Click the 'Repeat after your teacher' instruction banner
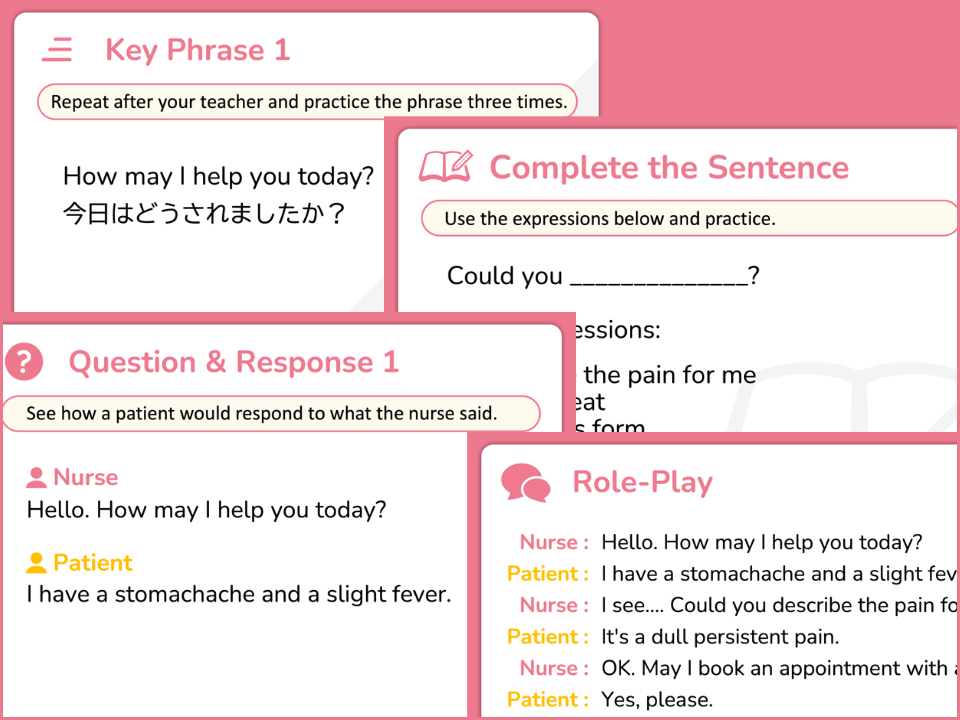960x720 pixels. (x=308, y=102)
